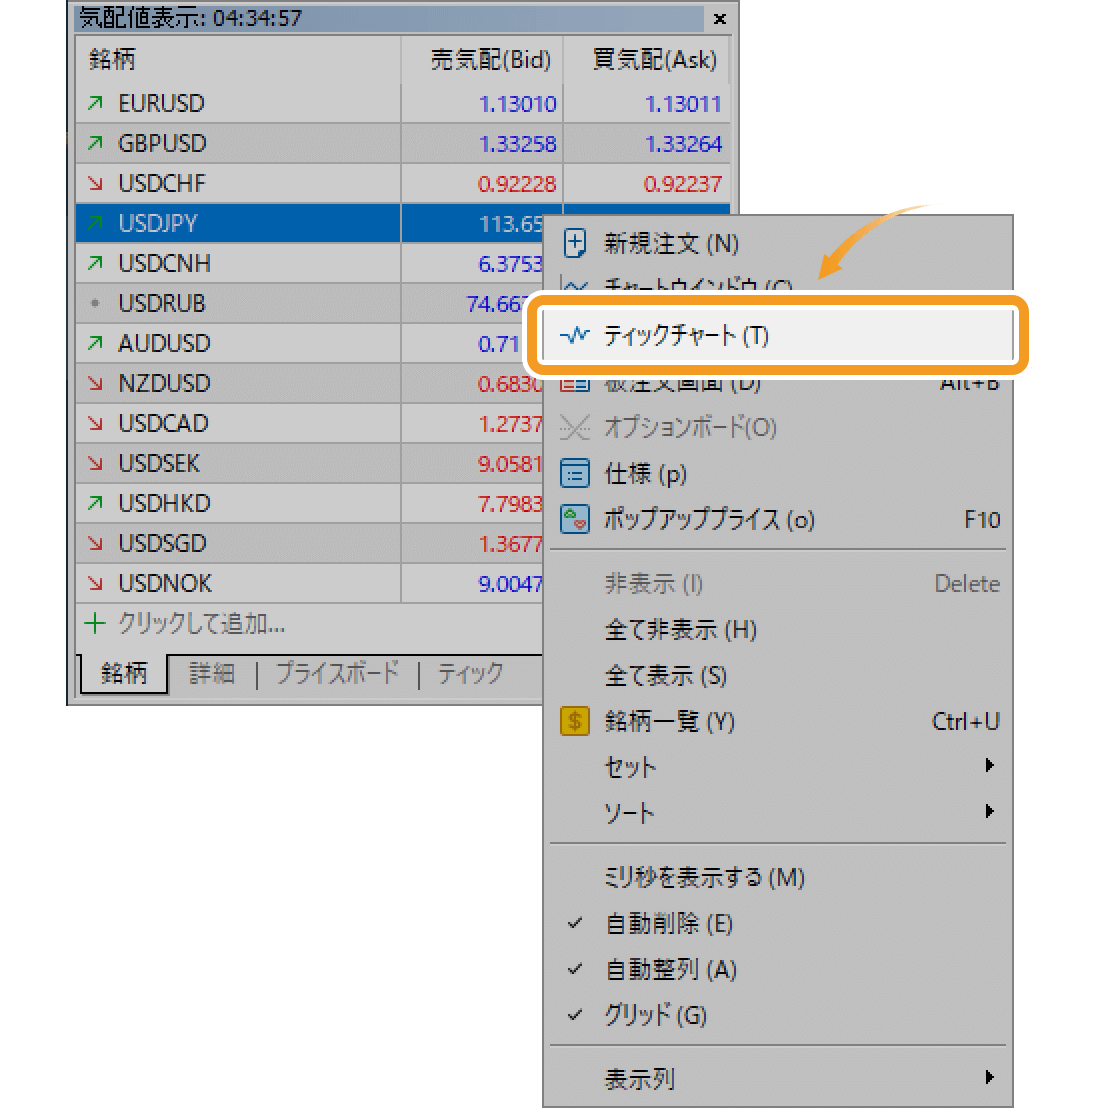Click USDCHF ask value 0.92237

682,184
